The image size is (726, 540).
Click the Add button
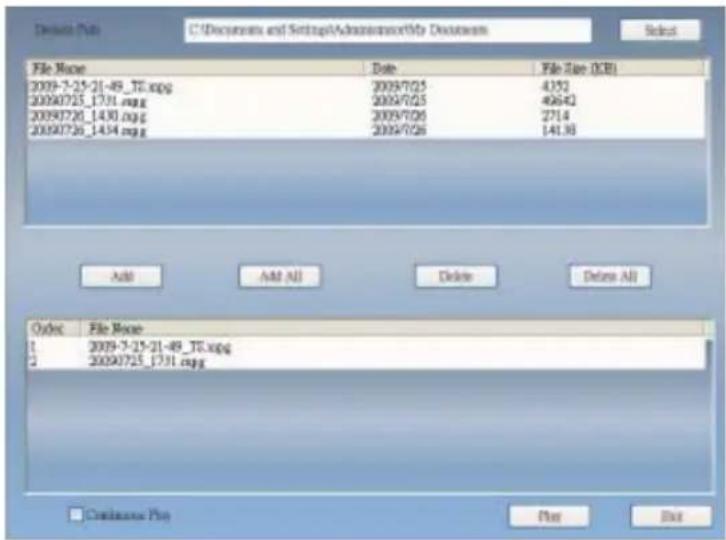[122, 276]
